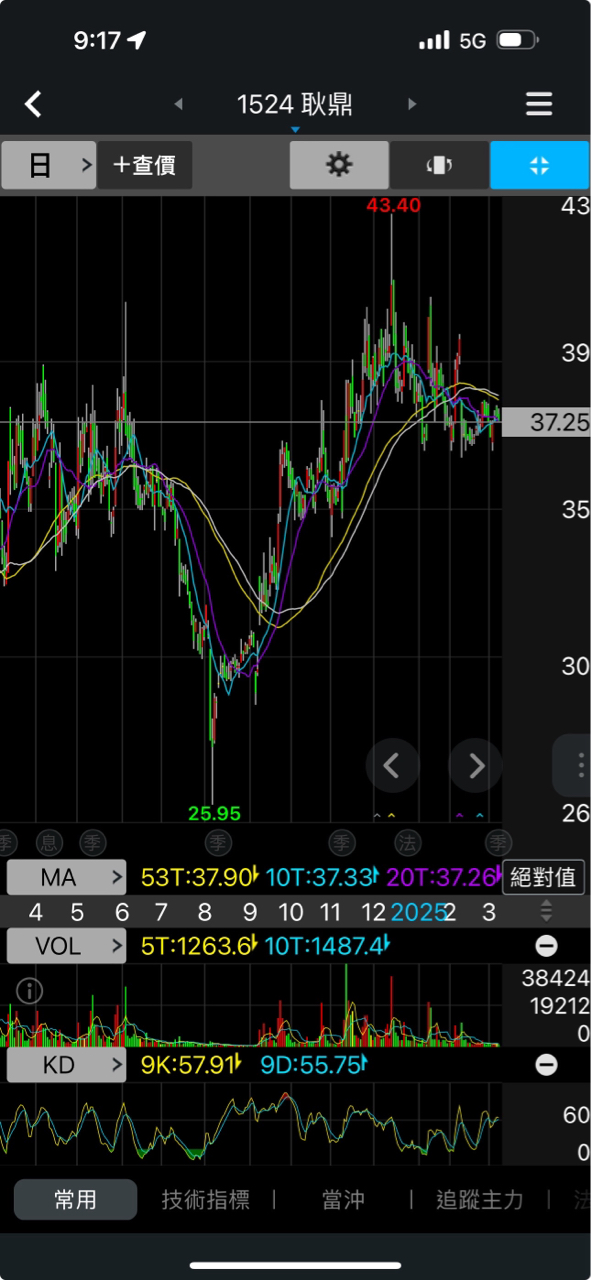Viewport: 591px width, 1280px height.
Task: Tap the 39 price axis label
Action: tap(575, 354)
